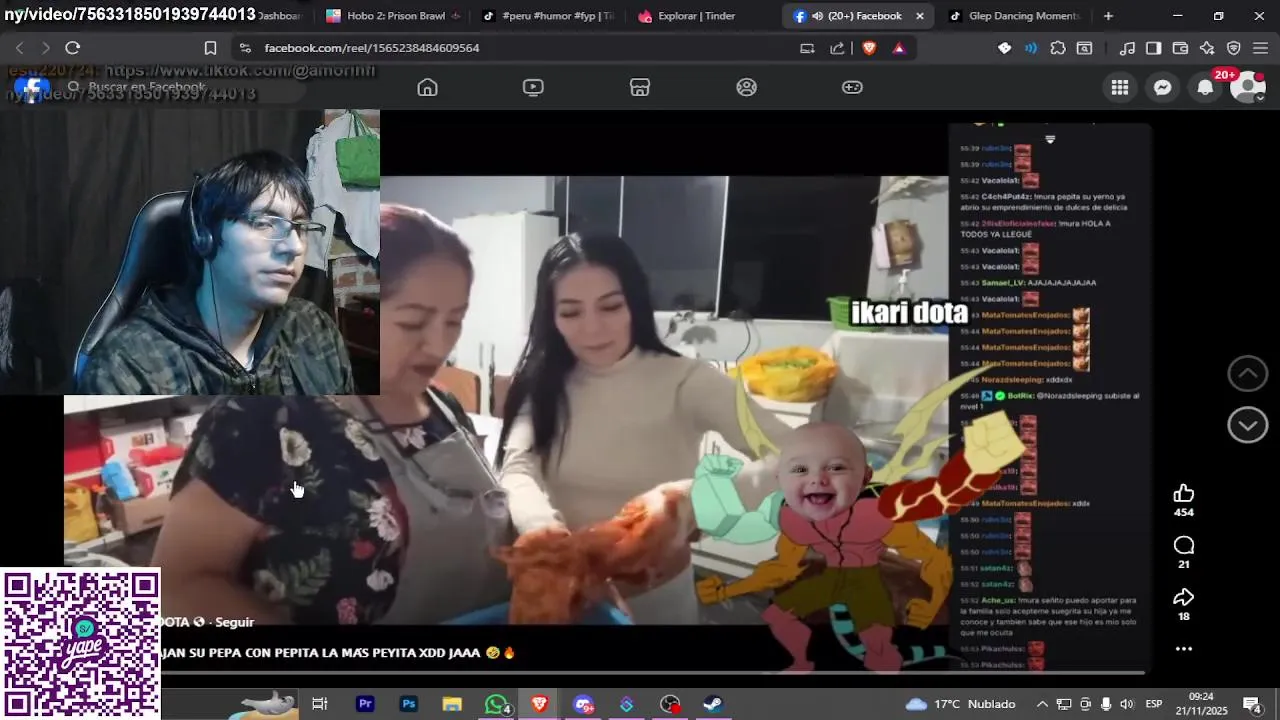Switch to the Glep Dancing Moments tab
The width and height of the screenshot is (1280, 720).
(1013, 16)
